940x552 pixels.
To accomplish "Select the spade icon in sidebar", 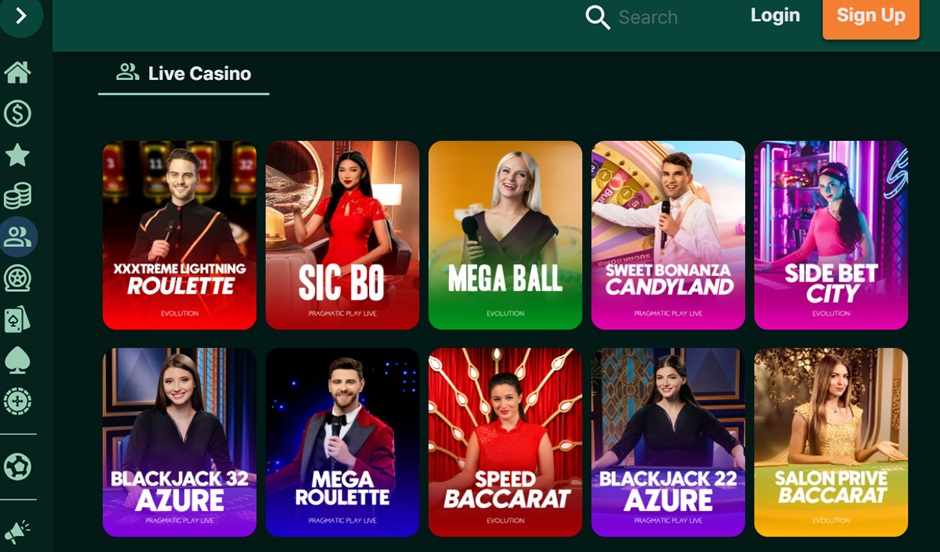I will click(x=17, y=361).
